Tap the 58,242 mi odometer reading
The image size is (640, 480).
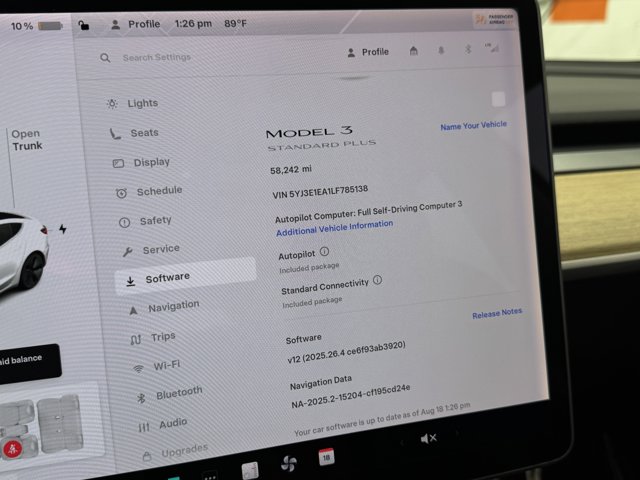[291, 169]
